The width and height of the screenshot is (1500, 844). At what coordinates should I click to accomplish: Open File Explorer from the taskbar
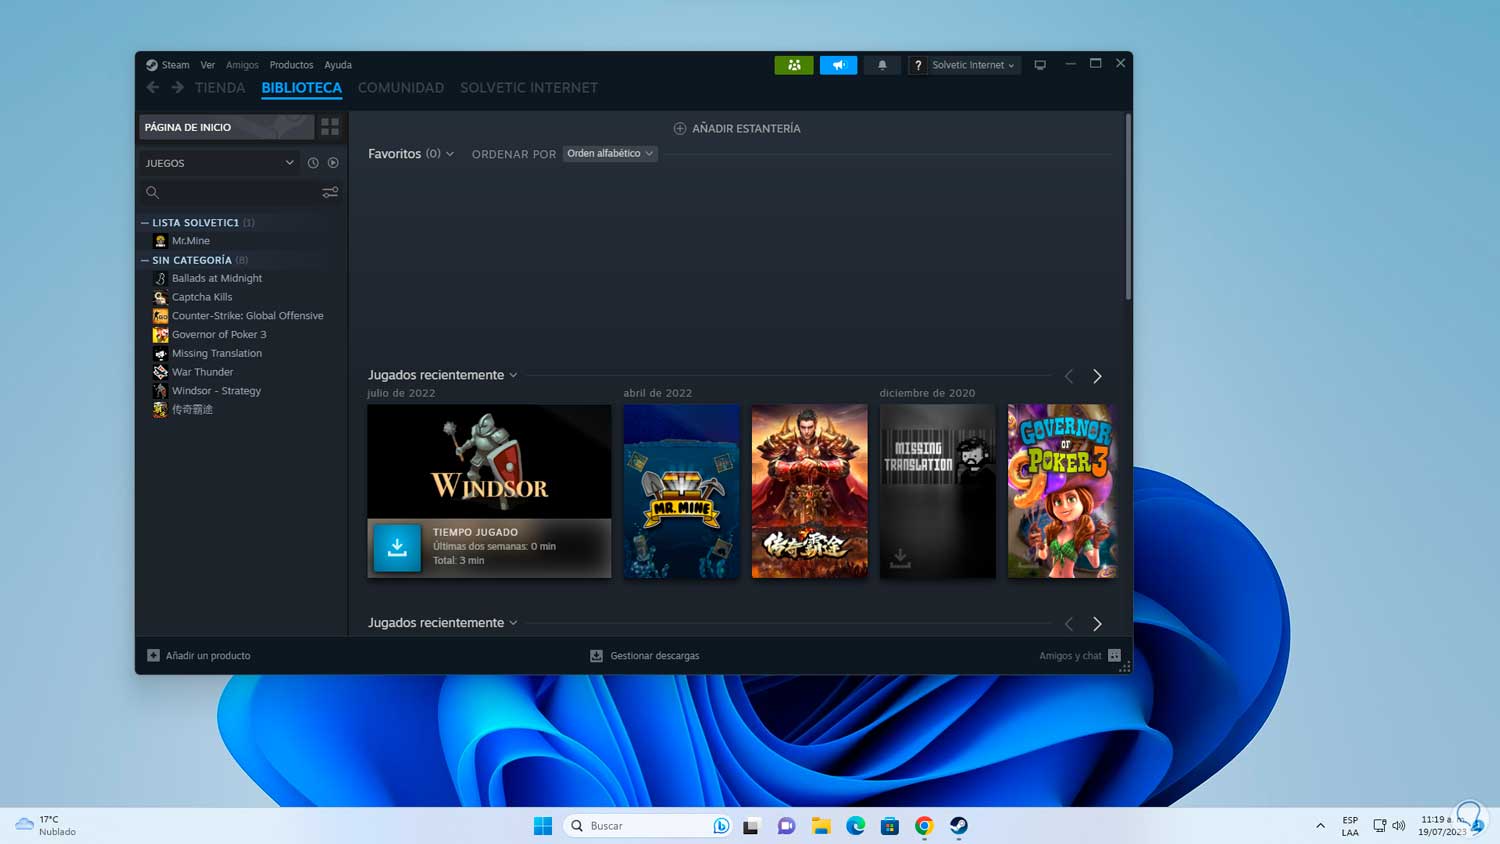[821, 826]
